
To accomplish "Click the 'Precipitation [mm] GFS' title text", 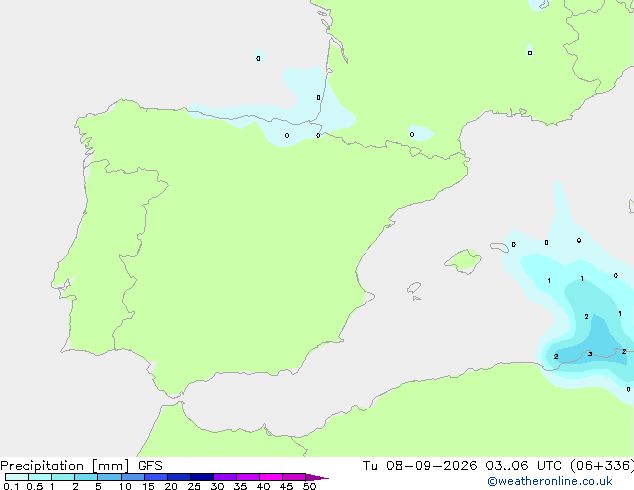I will click(x=81, y=466).
